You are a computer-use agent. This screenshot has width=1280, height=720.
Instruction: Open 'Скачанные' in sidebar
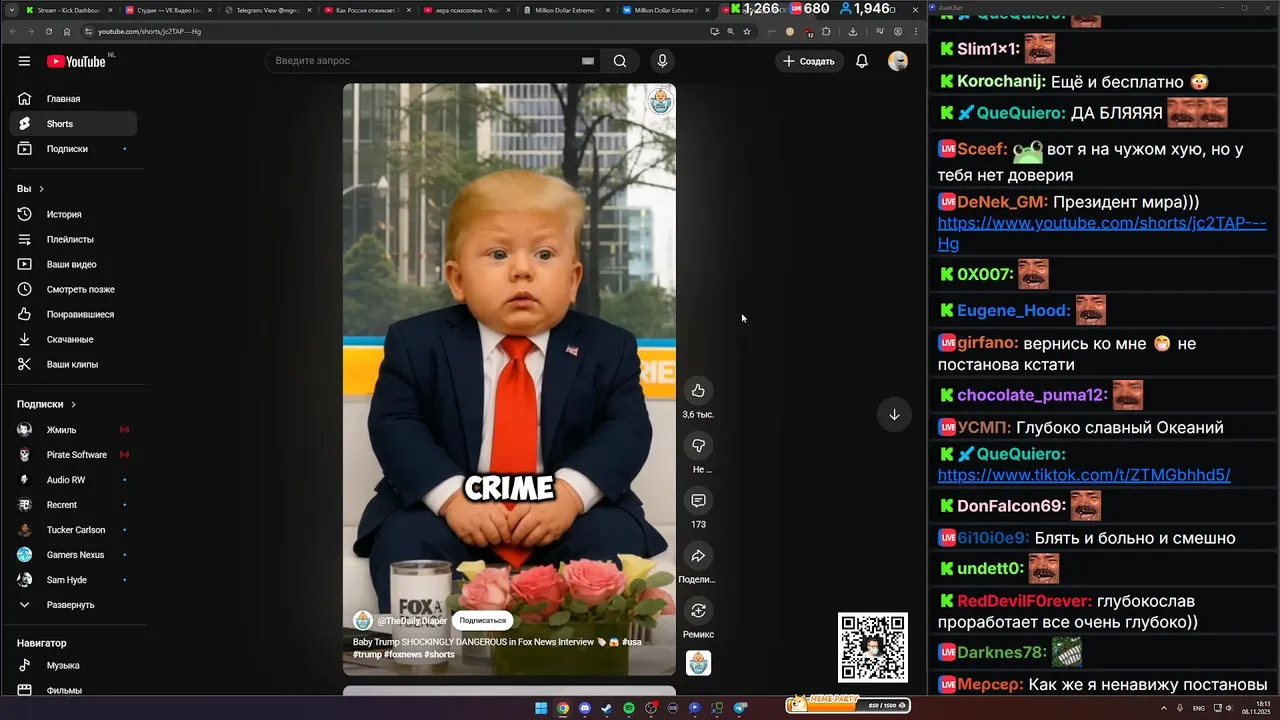pyautogui.click(x=72, y=339)
